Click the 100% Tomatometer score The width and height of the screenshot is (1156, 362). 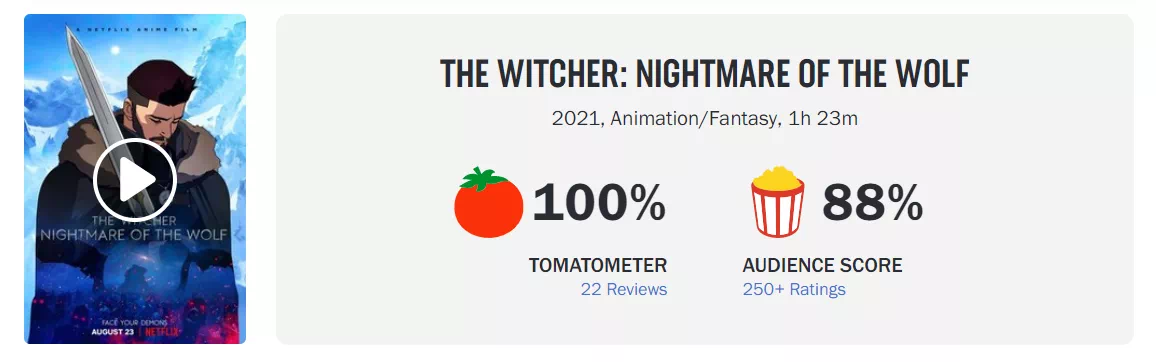599,202
